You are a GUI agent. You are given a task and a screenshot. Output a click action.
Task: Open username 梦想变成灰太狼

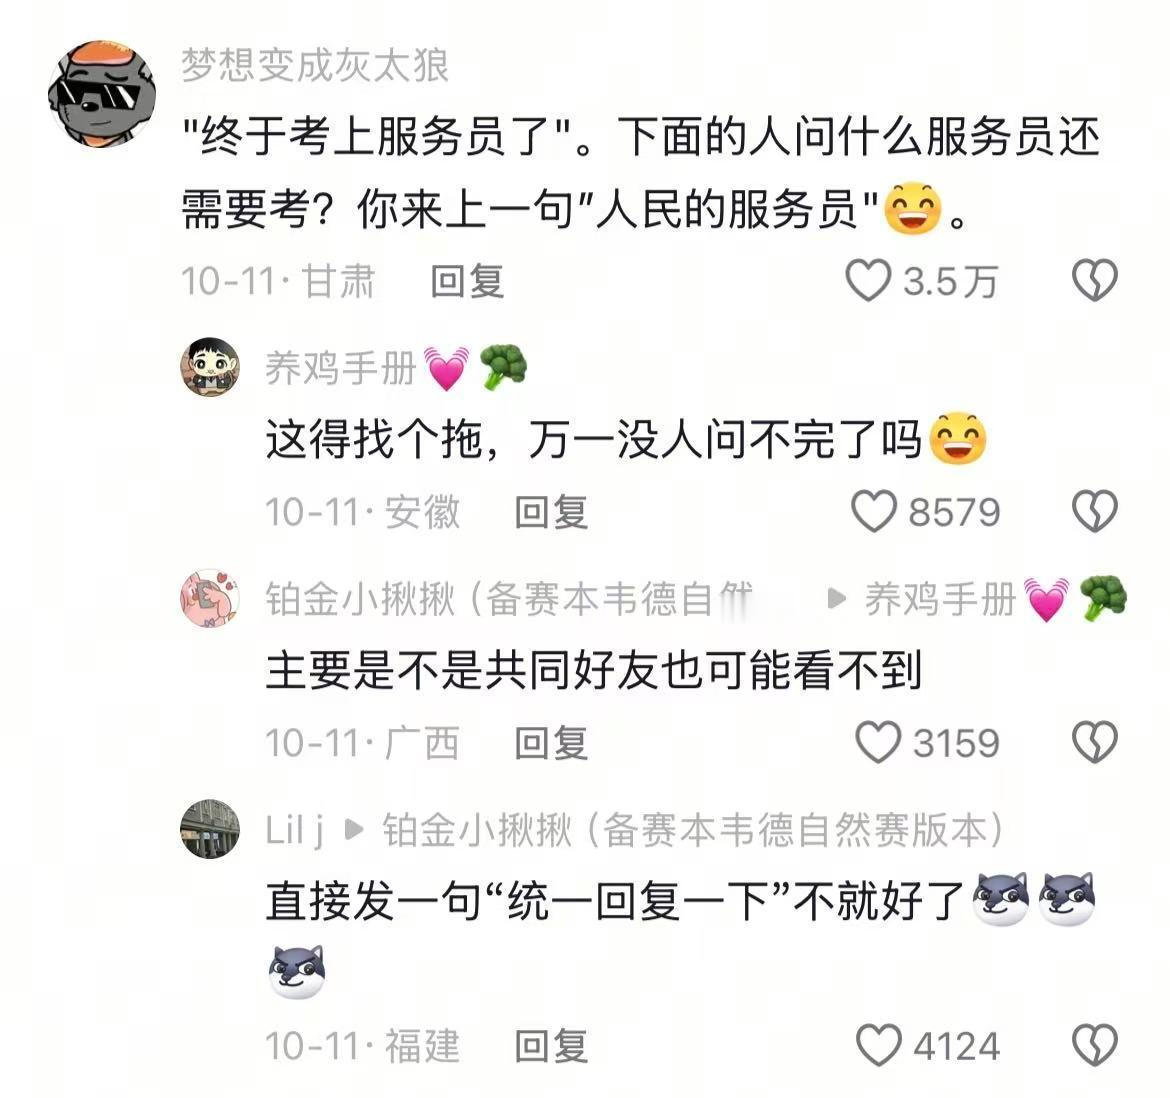click(x=315, y=65)
